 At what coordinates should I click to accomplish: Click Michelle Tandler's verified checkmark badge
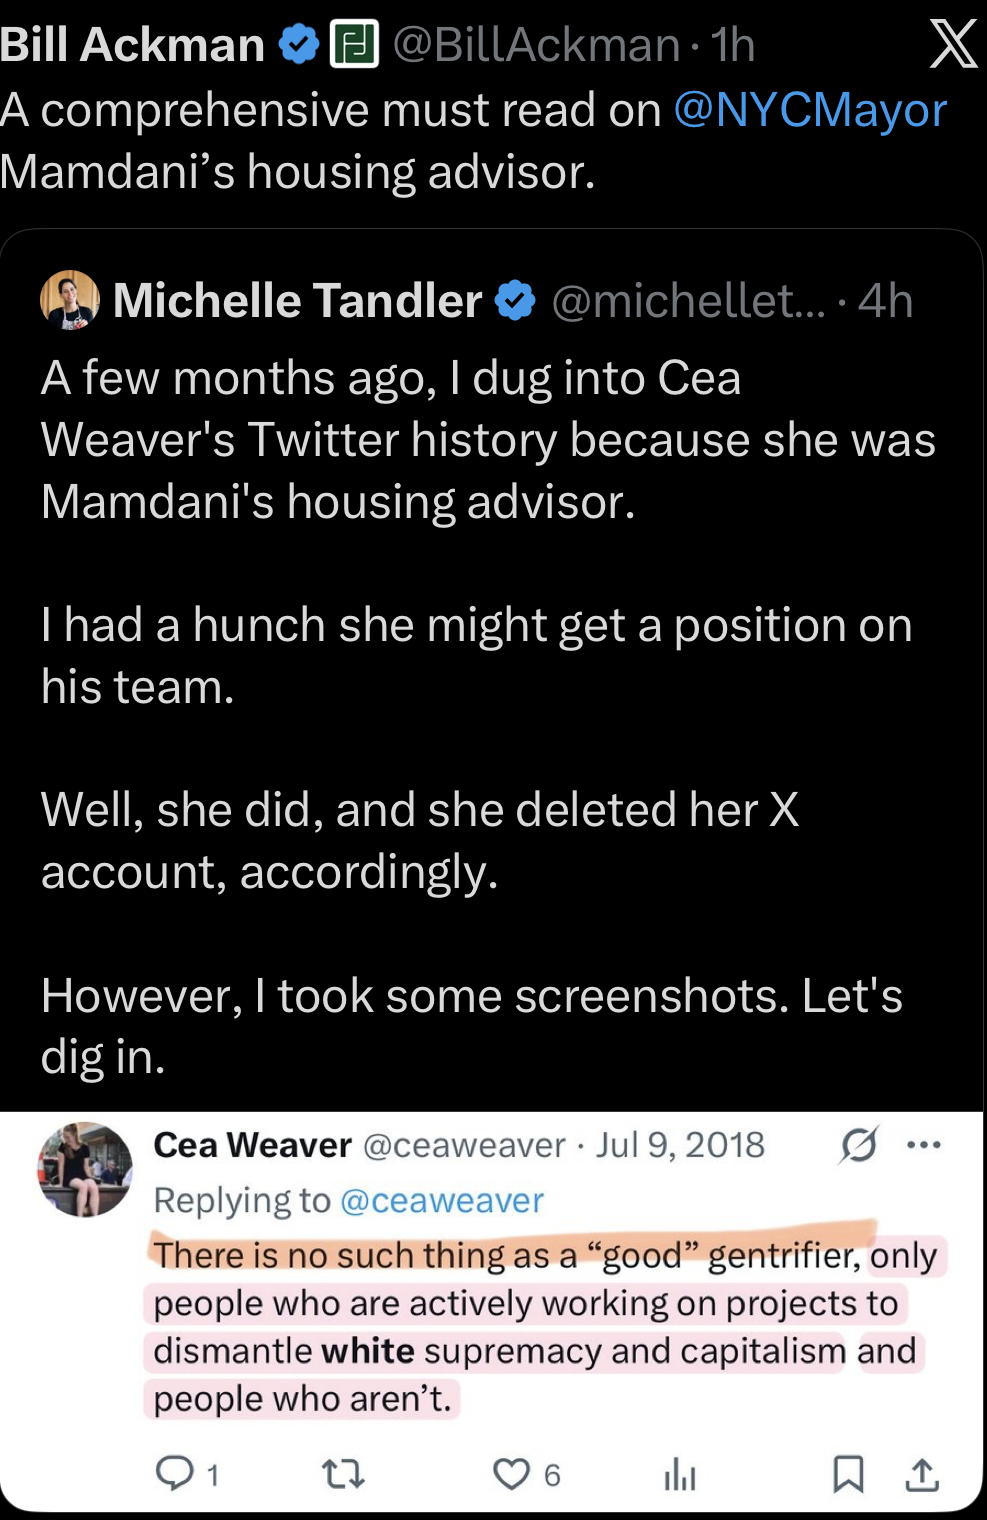[515, 301]
